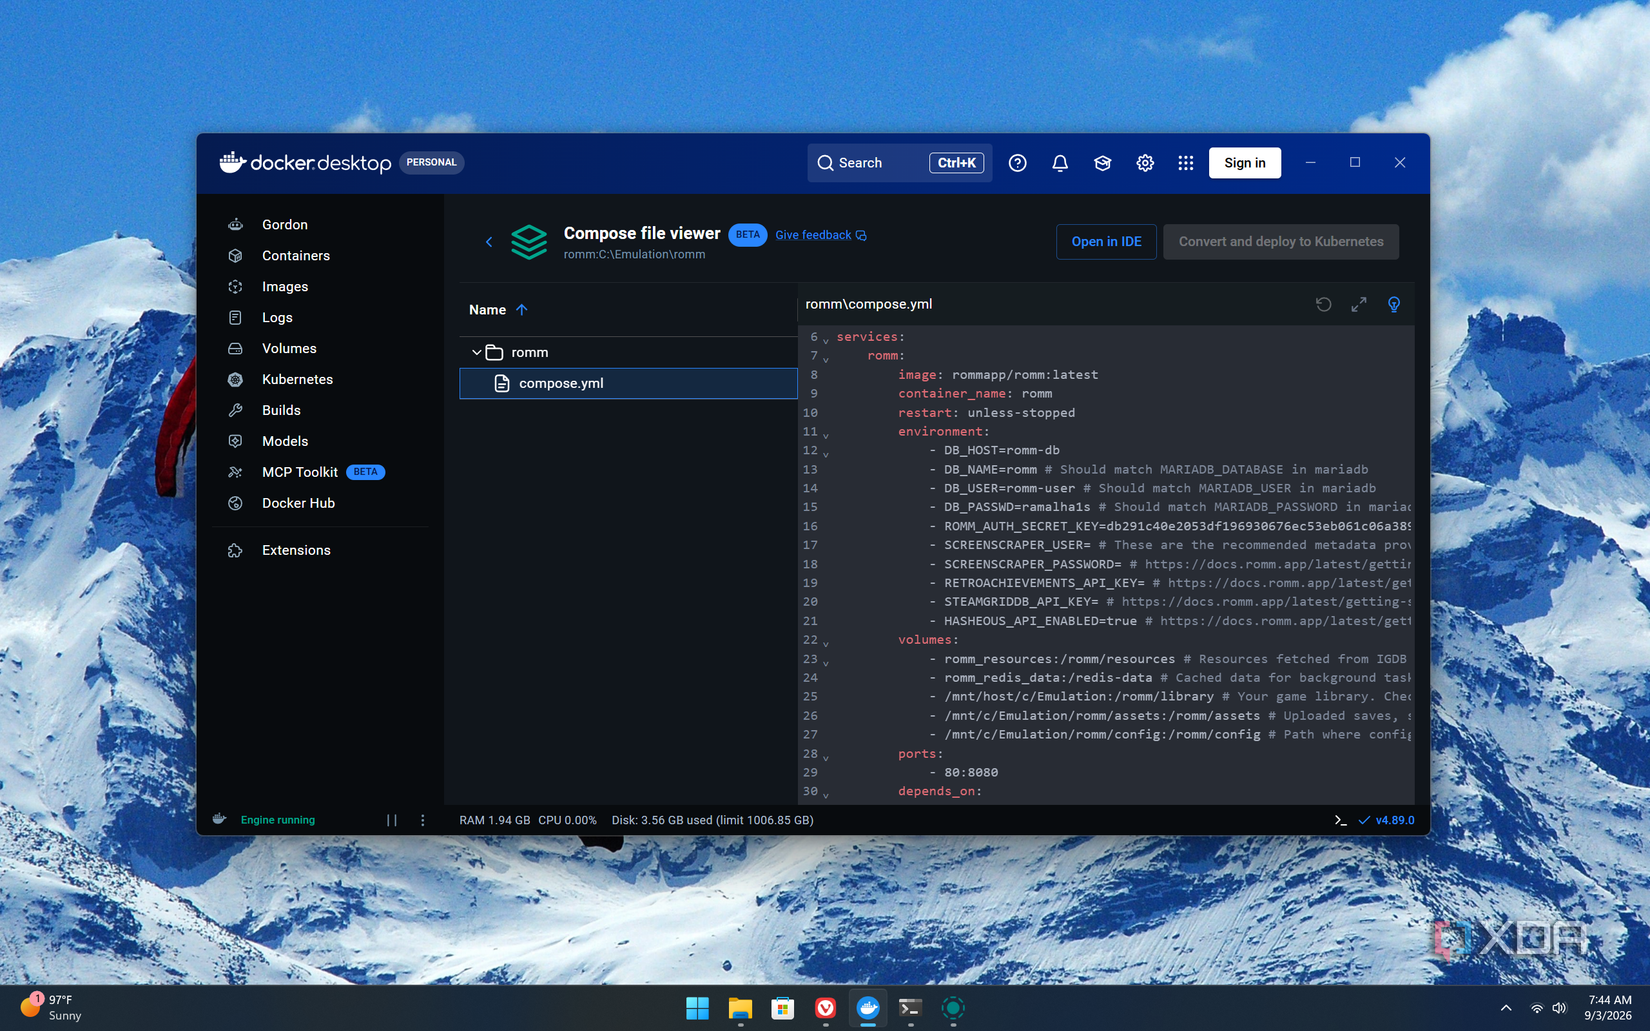
Task: Open the Windows Start menu
Action: [697, 1008]
